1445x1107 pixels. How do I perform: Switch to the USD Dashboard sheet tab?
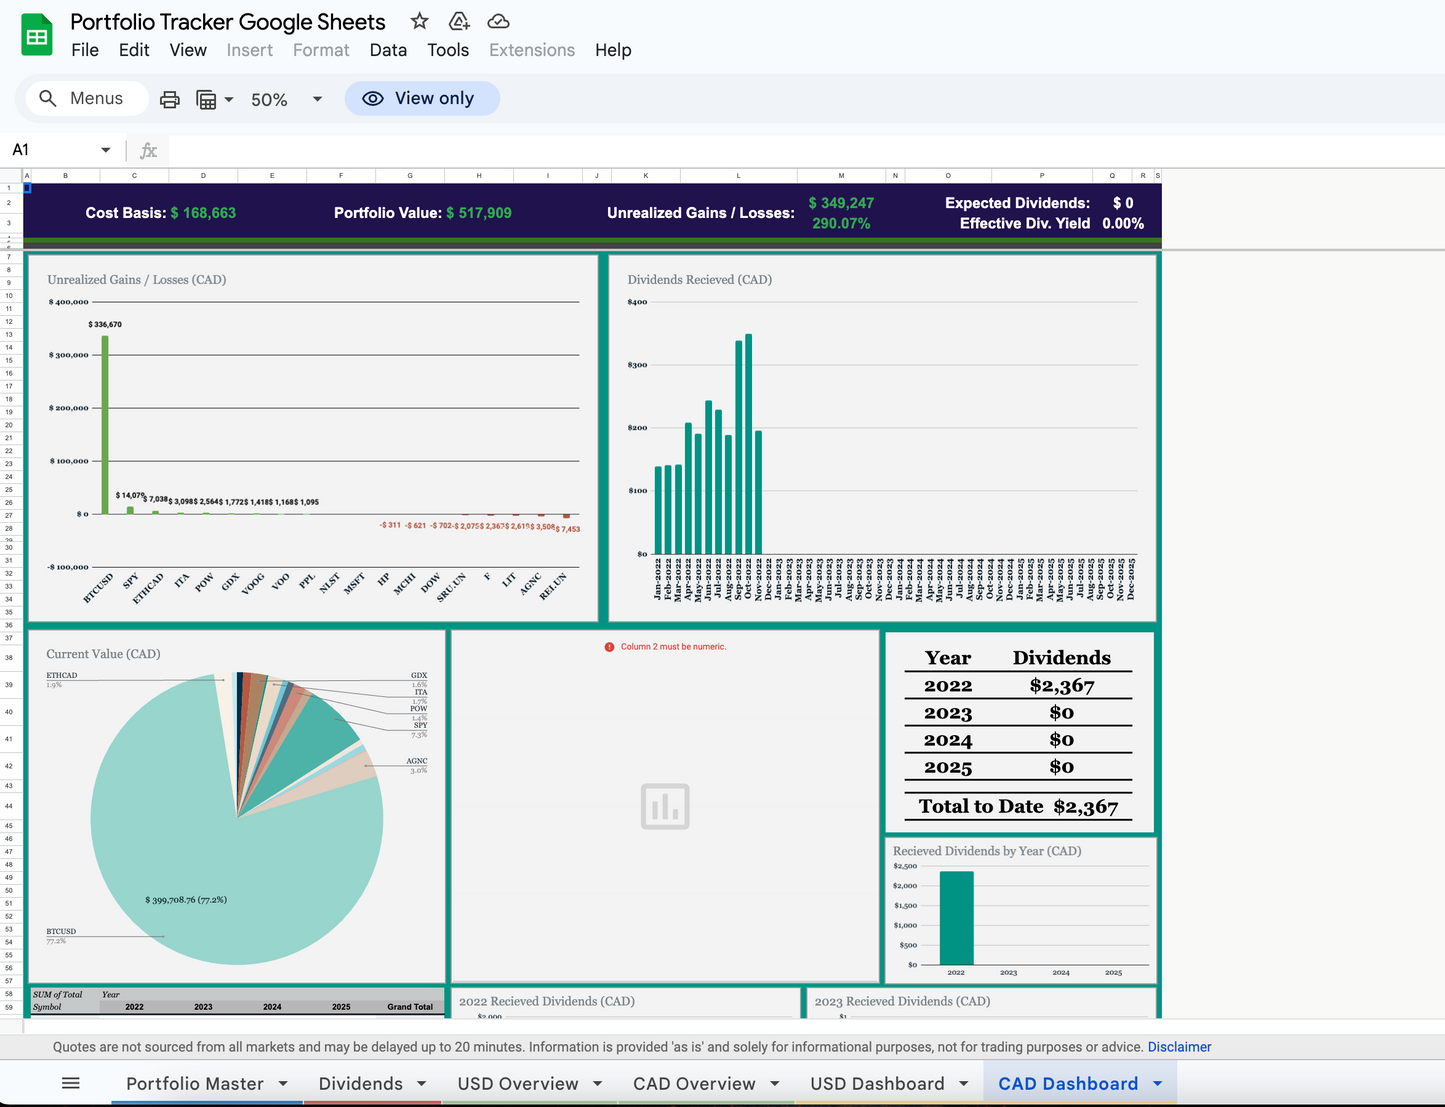[x=877, y=1083]
